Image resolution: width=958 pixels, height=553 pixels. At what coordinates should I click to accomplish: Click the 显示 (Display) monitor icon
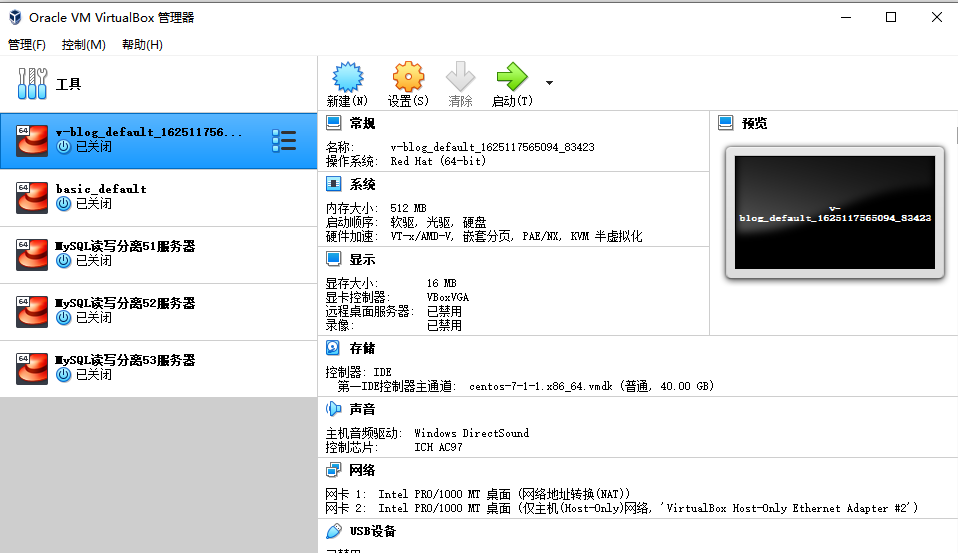(334, 259)
